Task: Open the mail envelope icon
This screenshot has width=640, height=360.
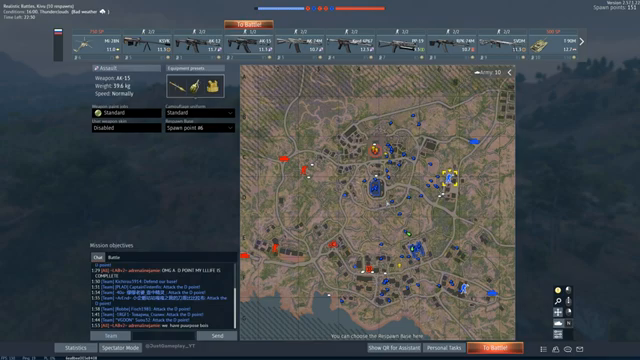Action: coord(580,349)
